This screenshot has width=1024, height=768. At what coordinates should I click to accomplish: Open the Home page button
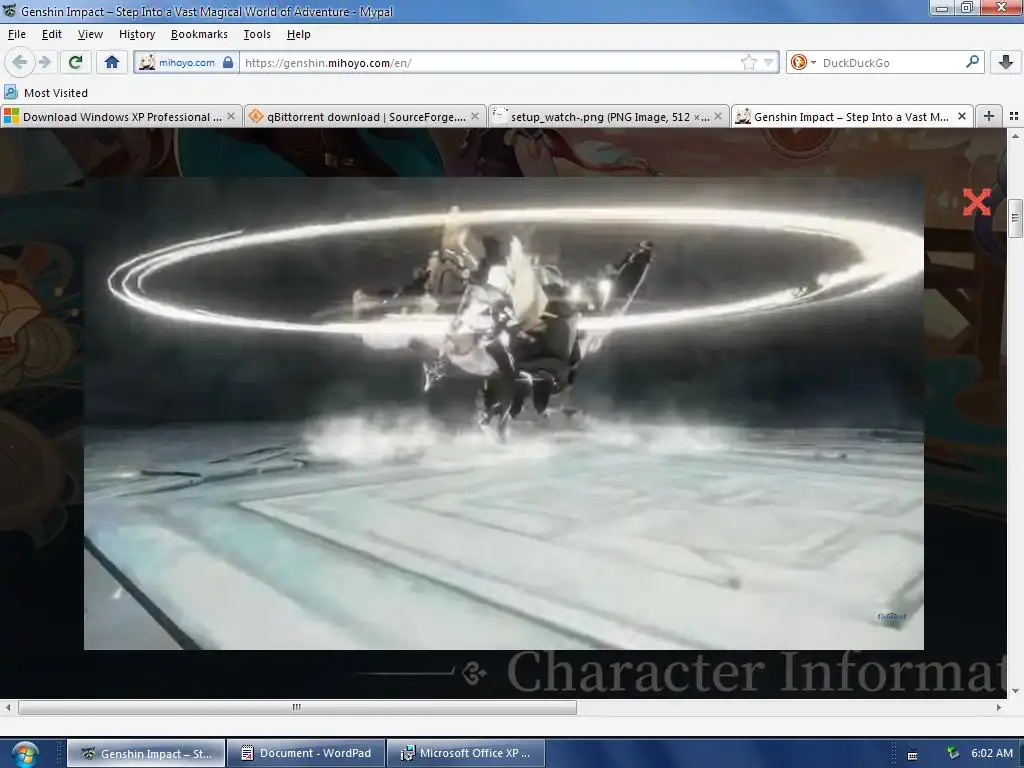[112, 62]
